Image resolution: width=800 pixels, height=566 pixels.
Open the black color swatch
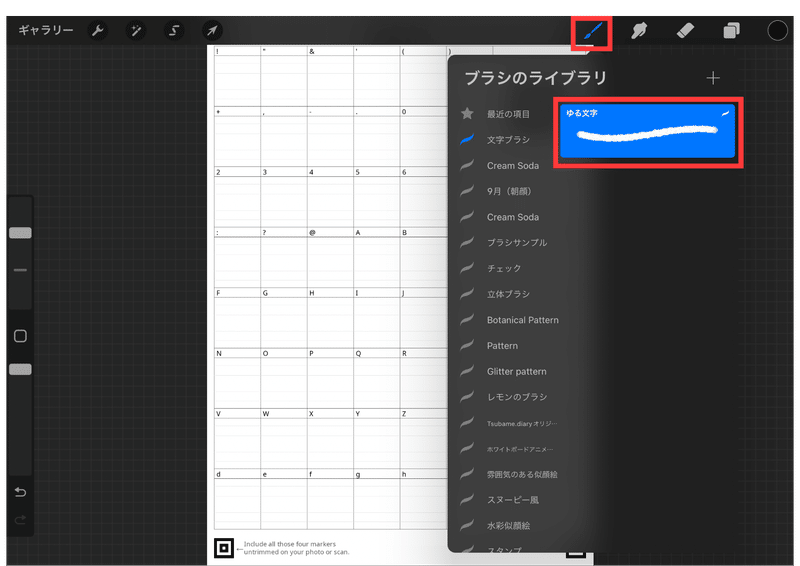tap(777, 31)
